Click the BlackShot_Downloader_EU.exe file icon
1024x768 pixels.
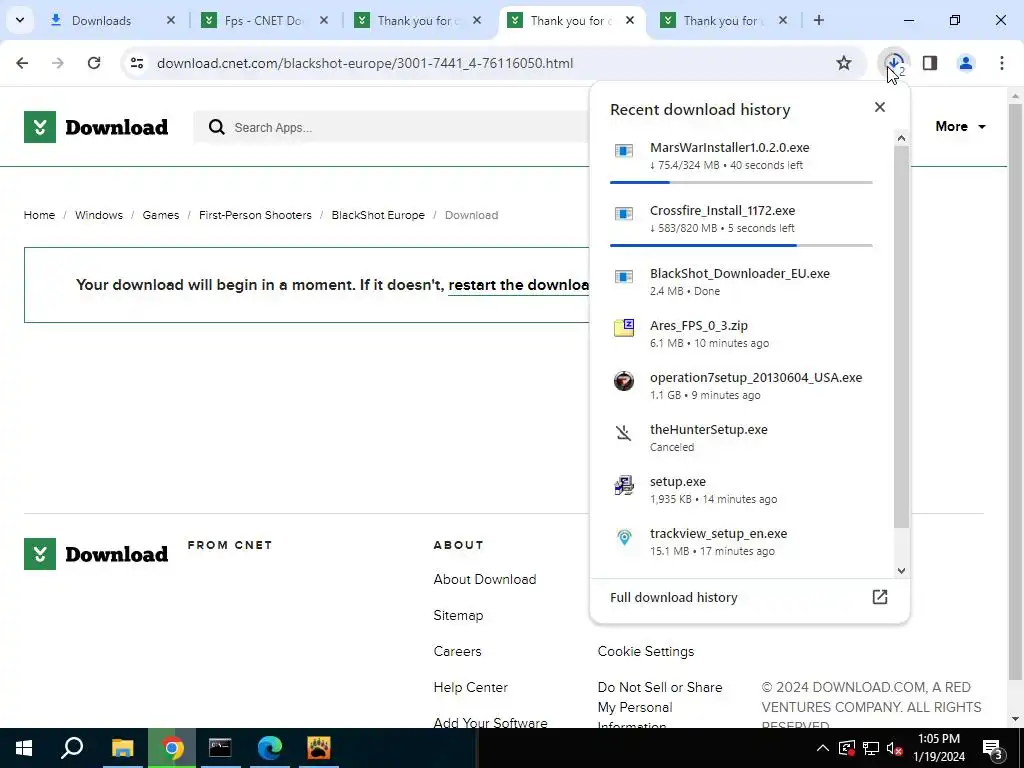tap(624, 276)
